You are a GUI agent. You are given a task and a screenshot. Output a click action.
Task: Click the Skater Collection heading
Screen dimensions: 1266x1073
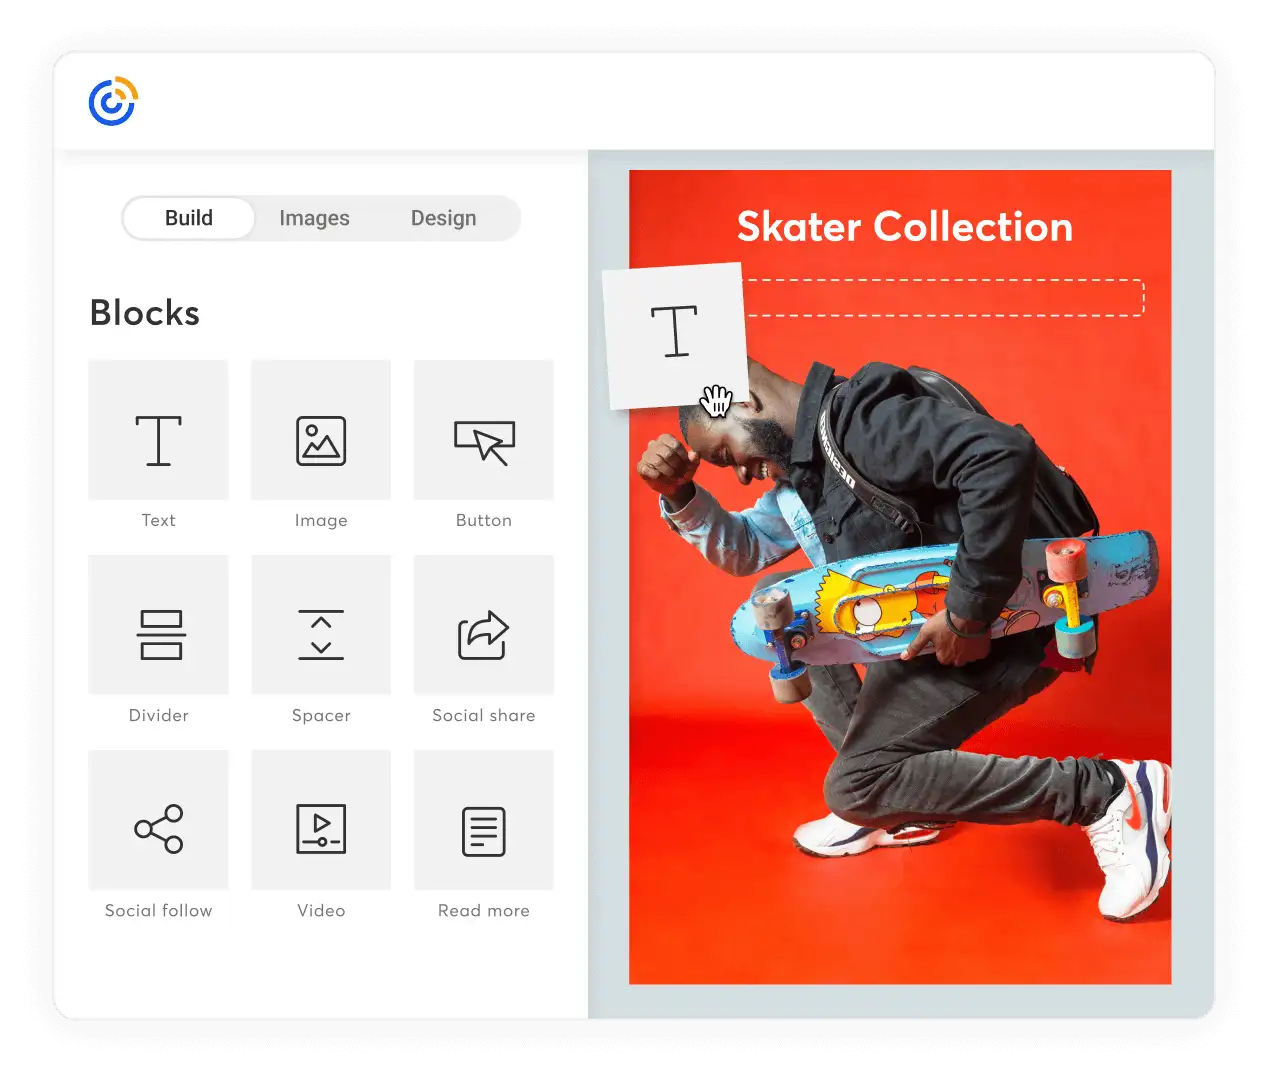click(x=905, y=228)
